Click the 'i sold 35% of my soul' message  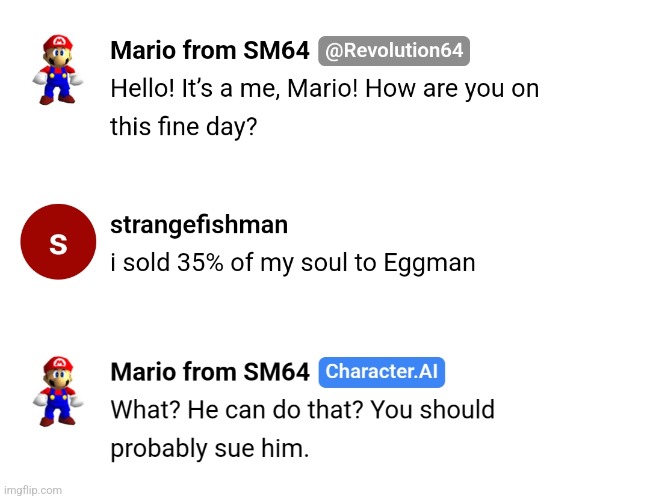pos(293,263)
